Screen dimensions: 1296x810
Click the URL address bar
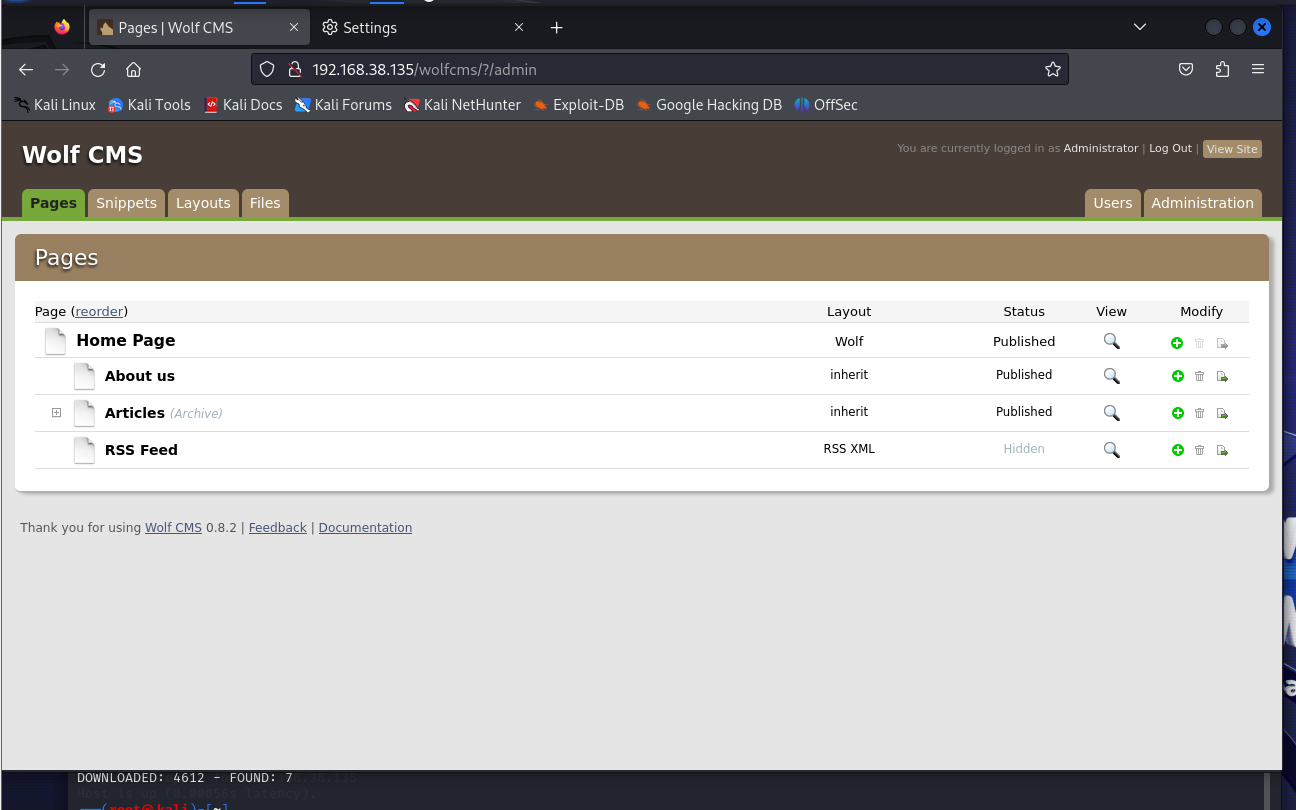(x=660, y=69)
